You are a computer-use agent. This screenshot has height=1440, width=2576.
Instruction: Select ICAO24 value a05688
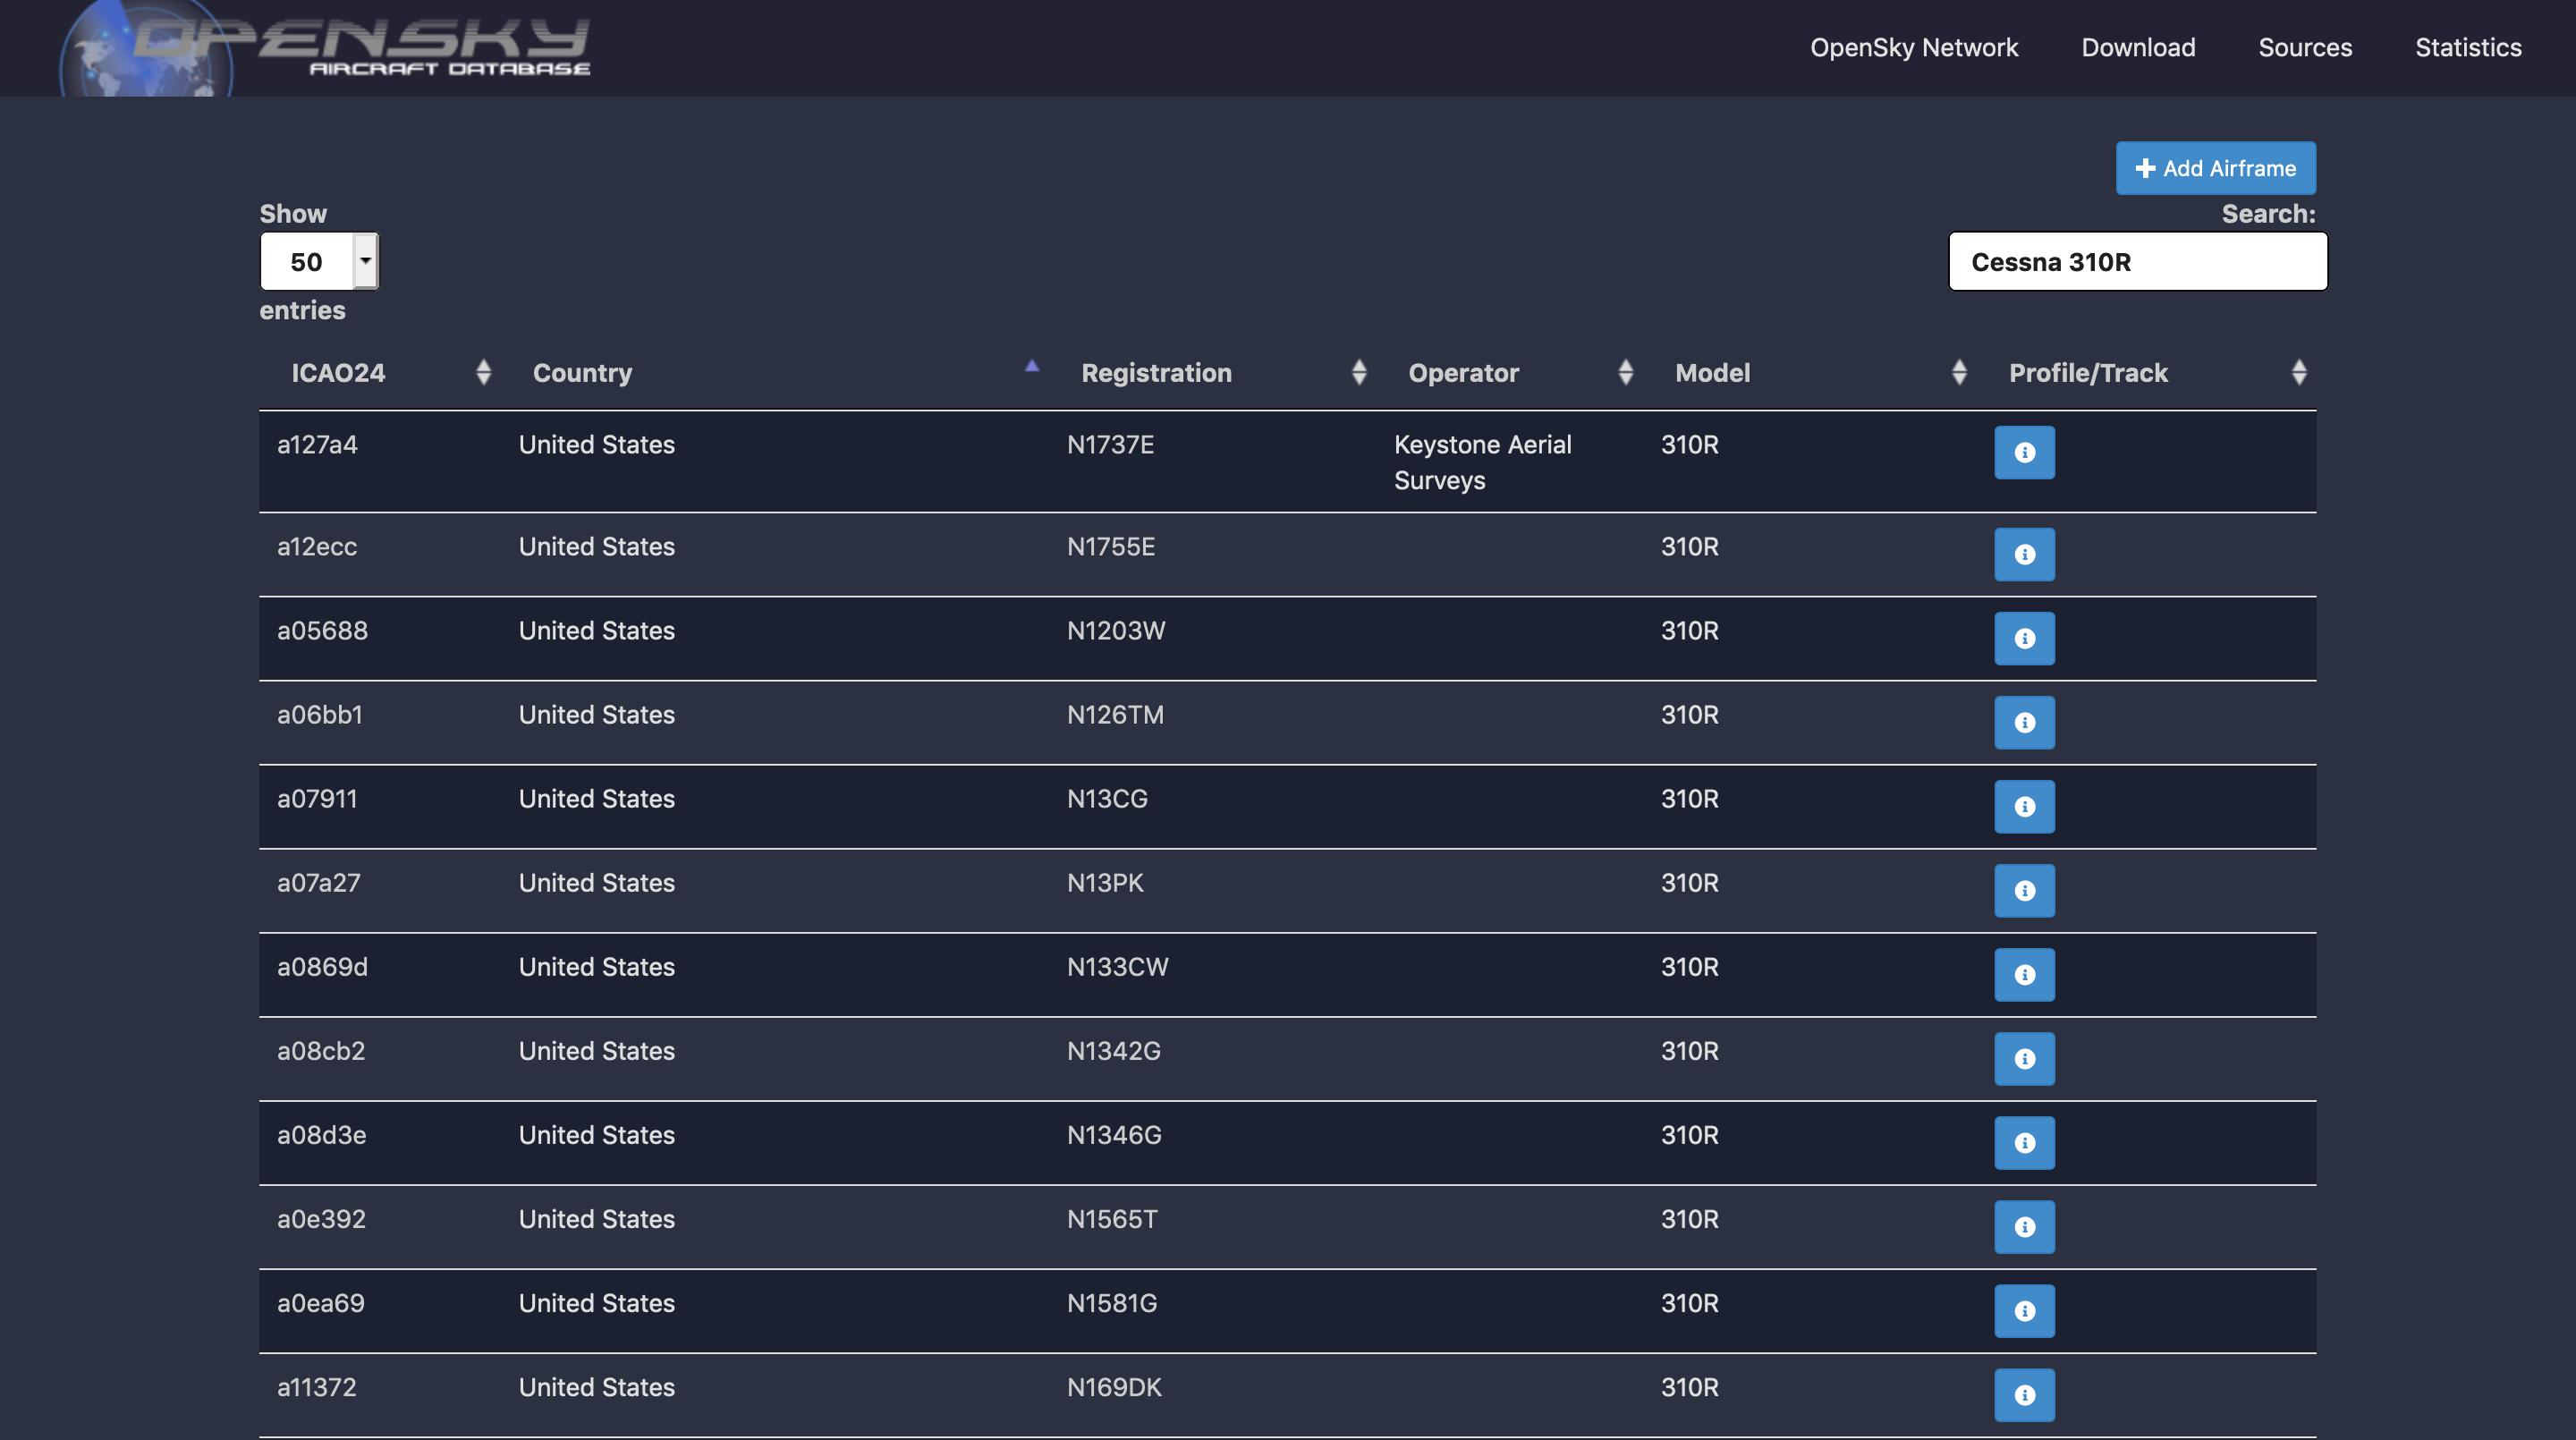(322, 631)
